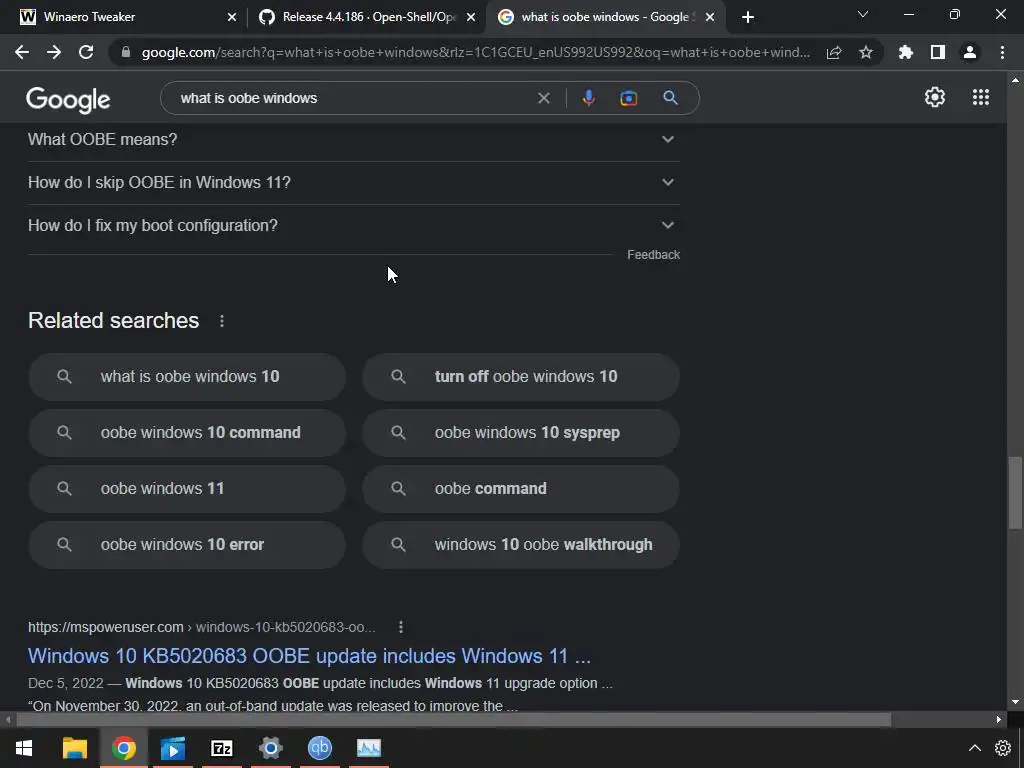
Task: Open tab search chevron in title bar
Action: click(863, 14)
